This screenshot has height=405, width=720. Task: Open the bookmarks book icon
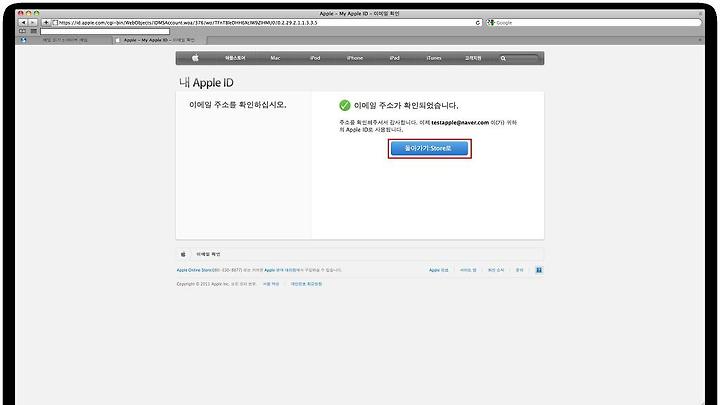pos(22,31)
